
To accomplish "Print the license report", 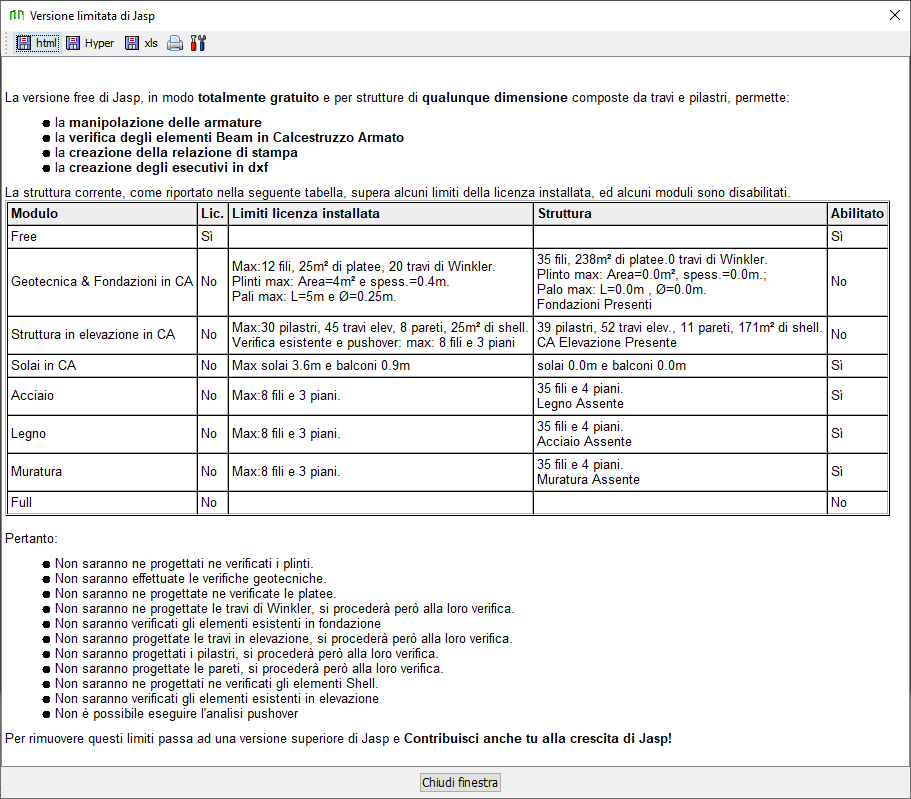I will click(x=175, y=43).
